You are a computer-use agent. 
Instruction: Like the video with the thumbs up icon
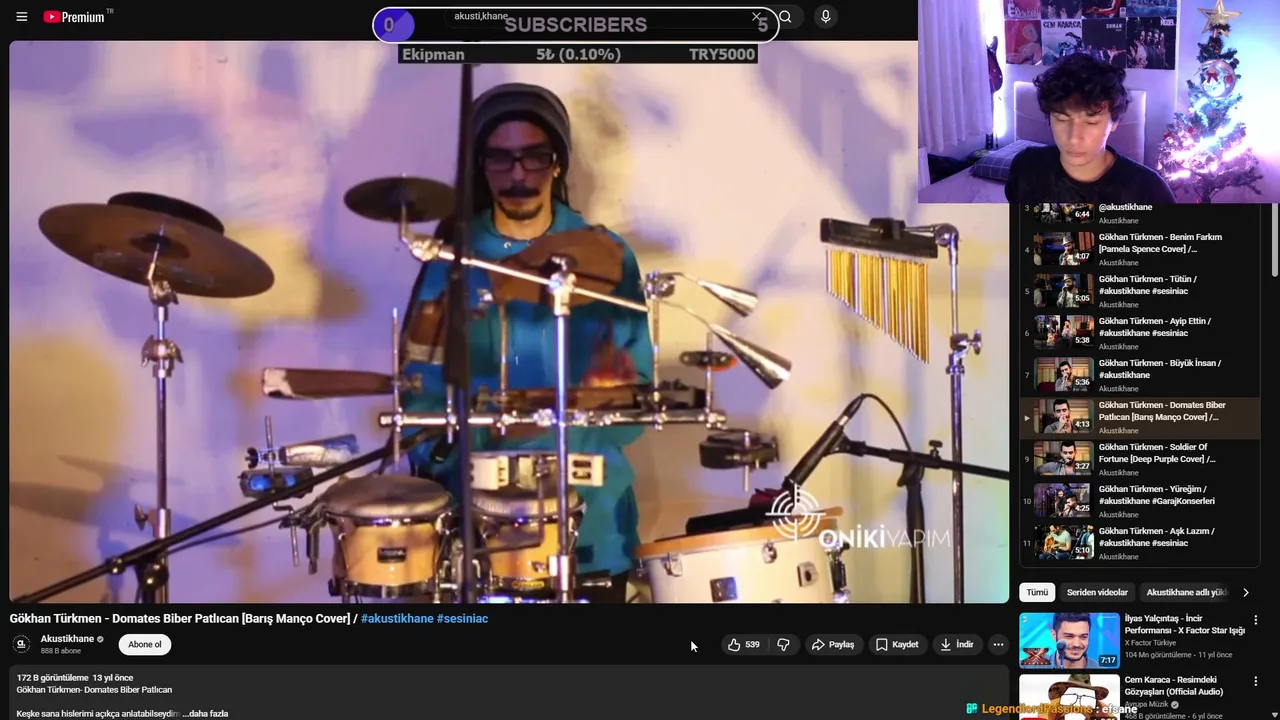pos(744,645)
